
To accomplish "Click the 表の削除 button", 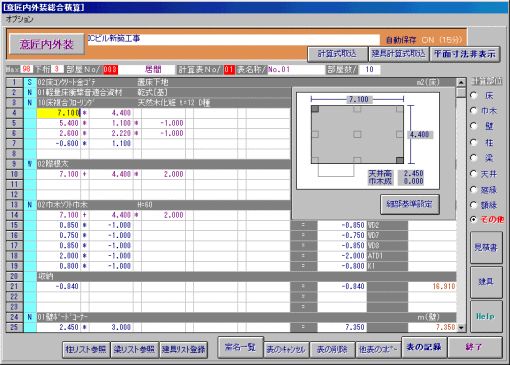I will click(x=332, y=350).
